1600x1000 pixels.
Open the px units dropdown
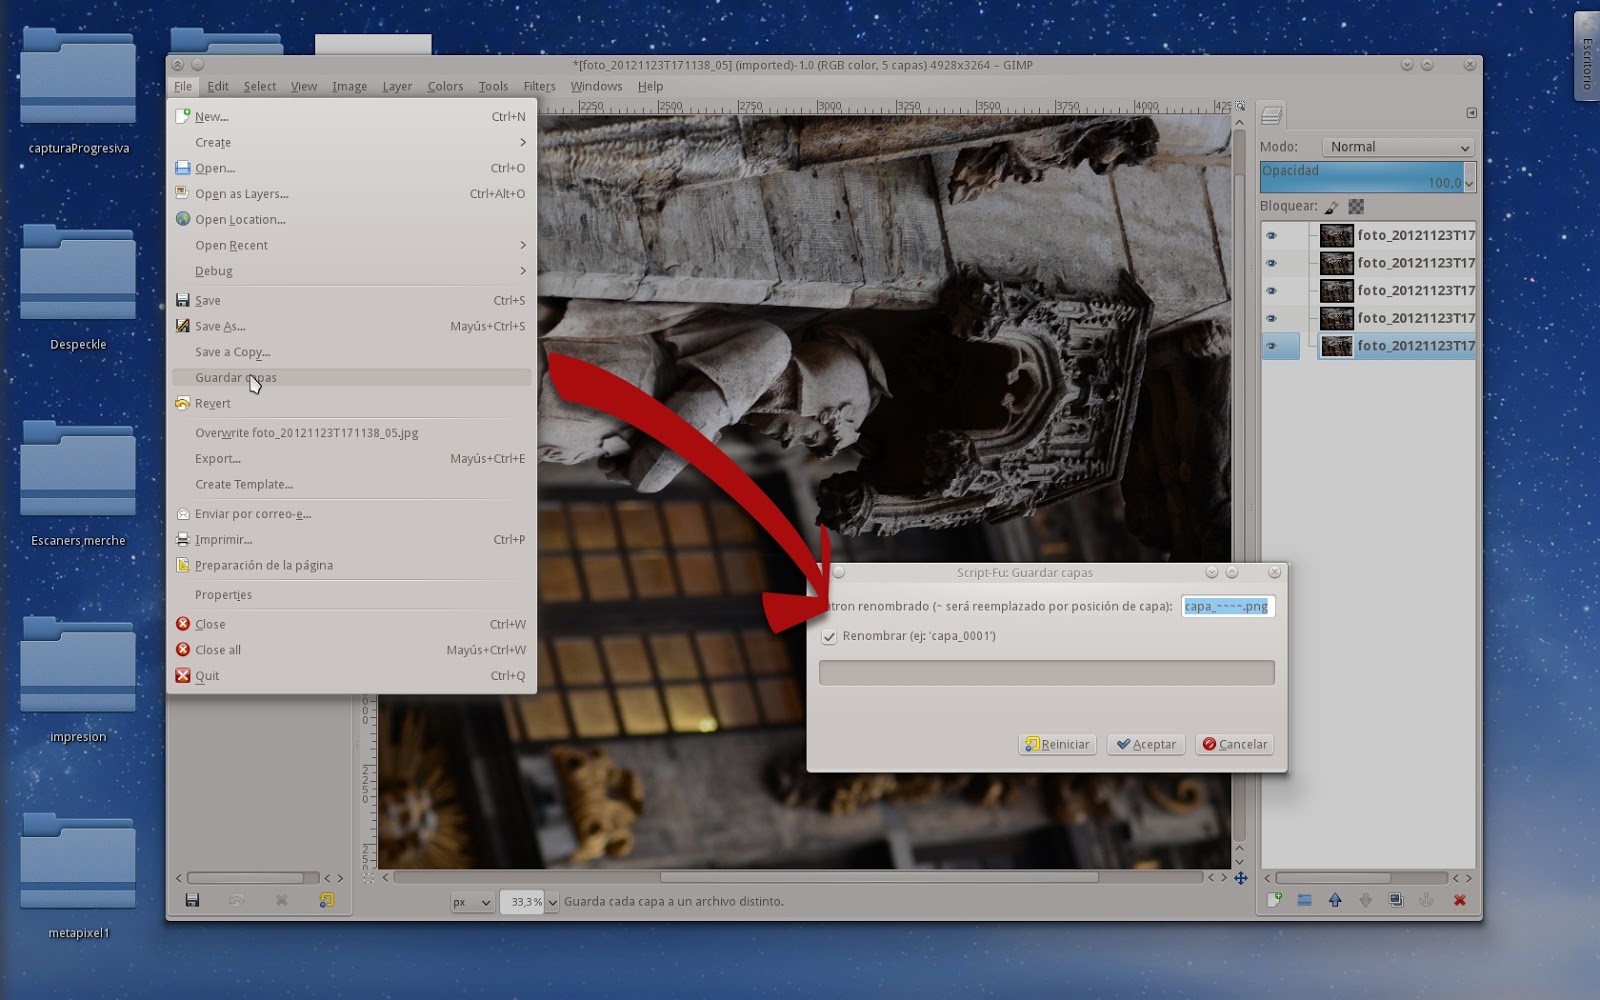tap(471, 902)
